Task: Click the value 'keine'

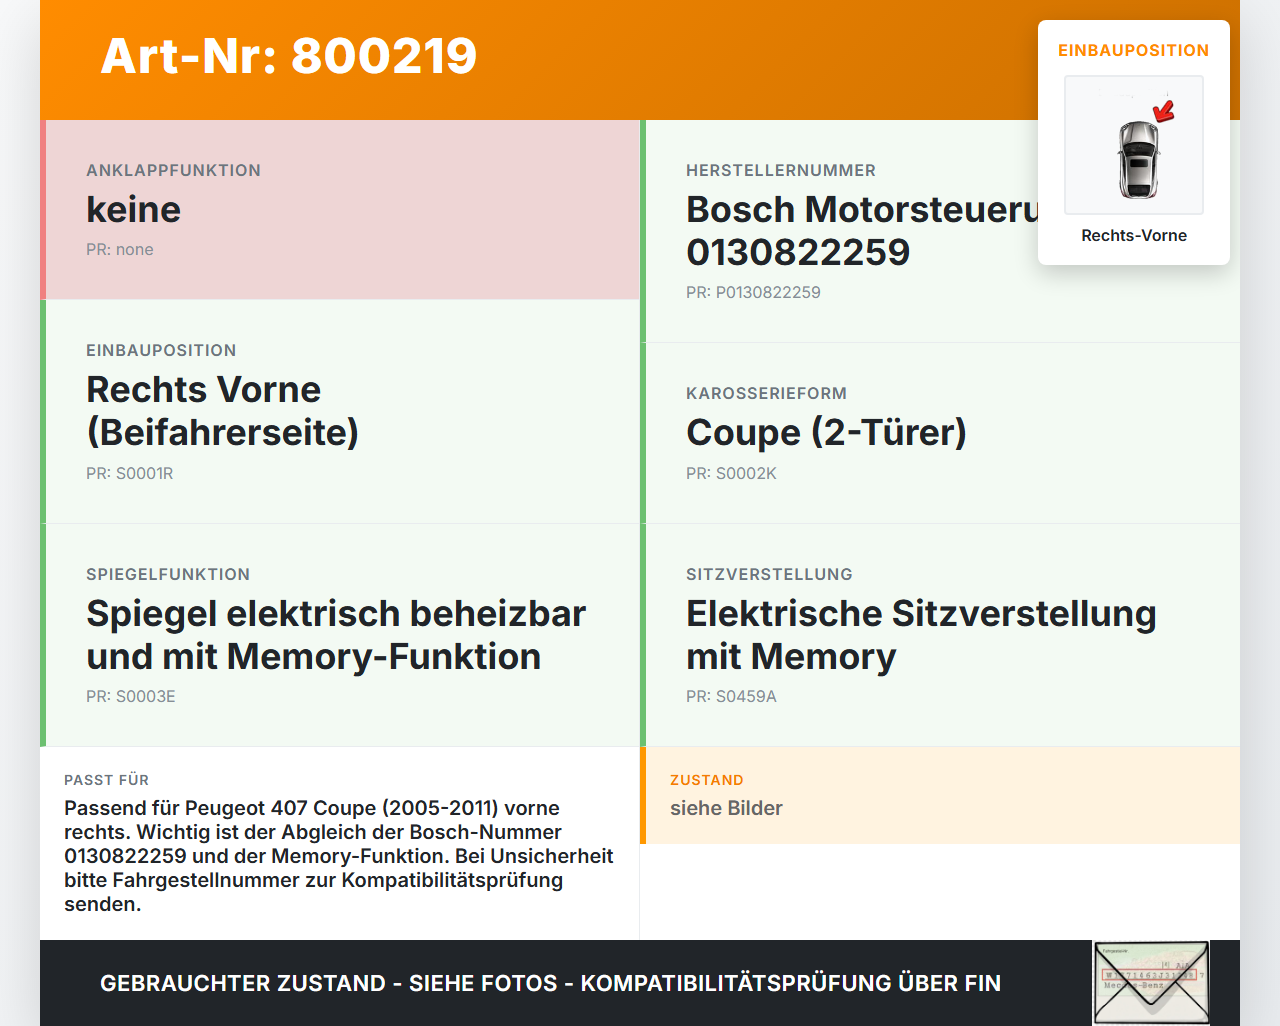Action: [134, 209]
